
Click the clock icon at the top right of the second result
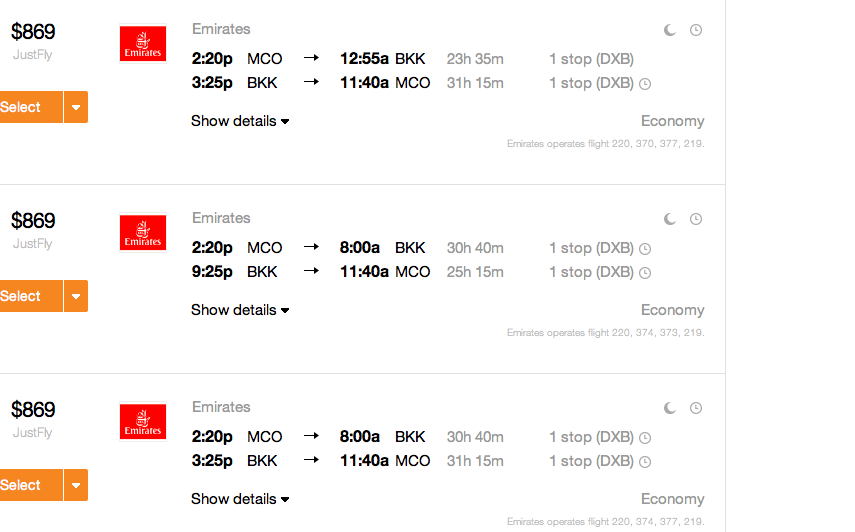point(696,219)
